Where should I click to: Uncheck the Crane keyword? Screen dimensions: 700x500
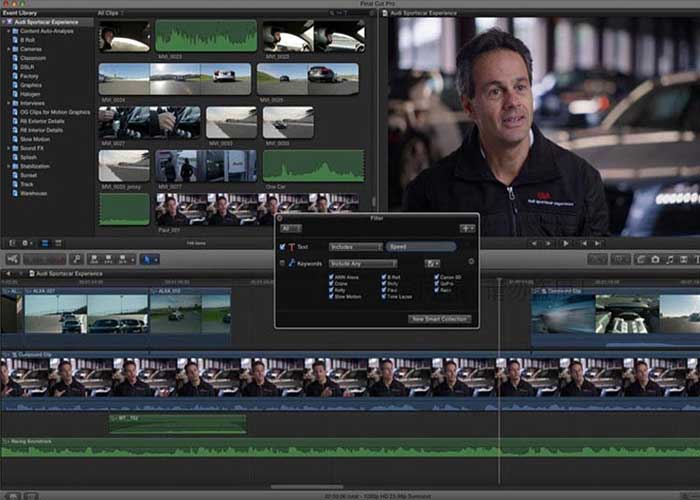point(331,283)
